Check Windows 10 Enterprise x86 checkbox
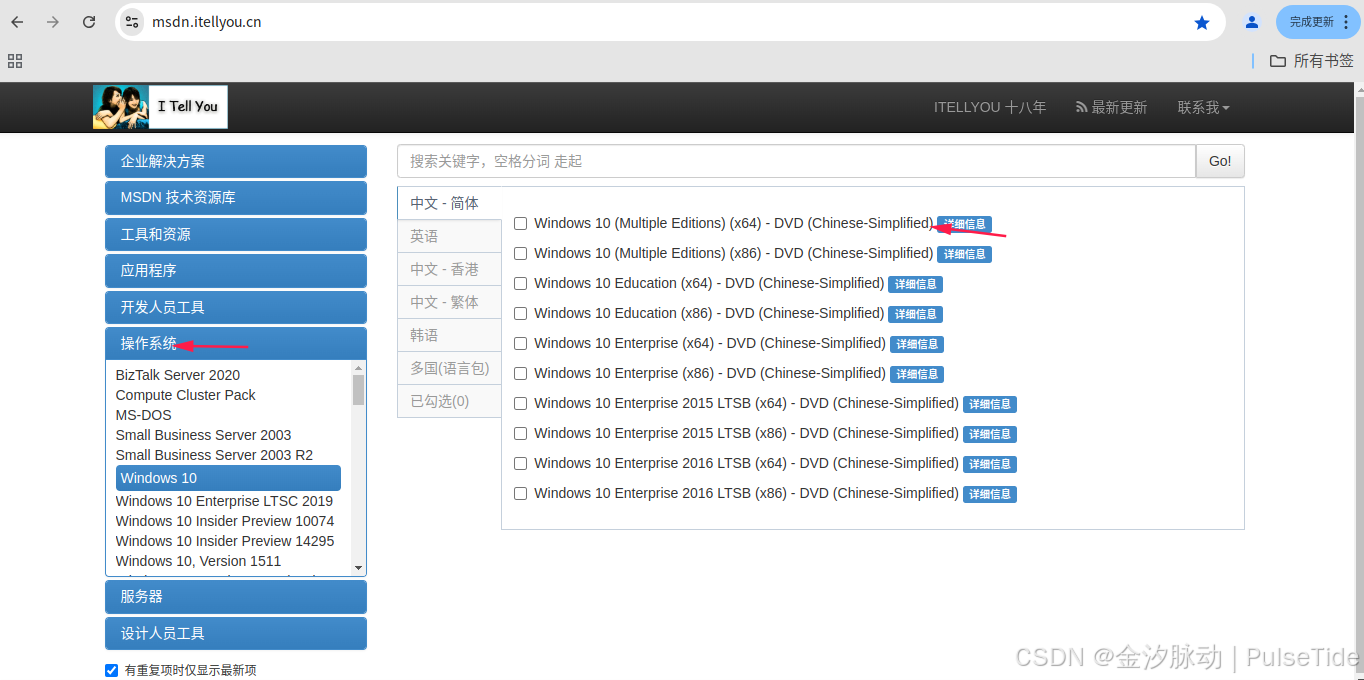Screen dimensions: 1364x680 point(520,374)
